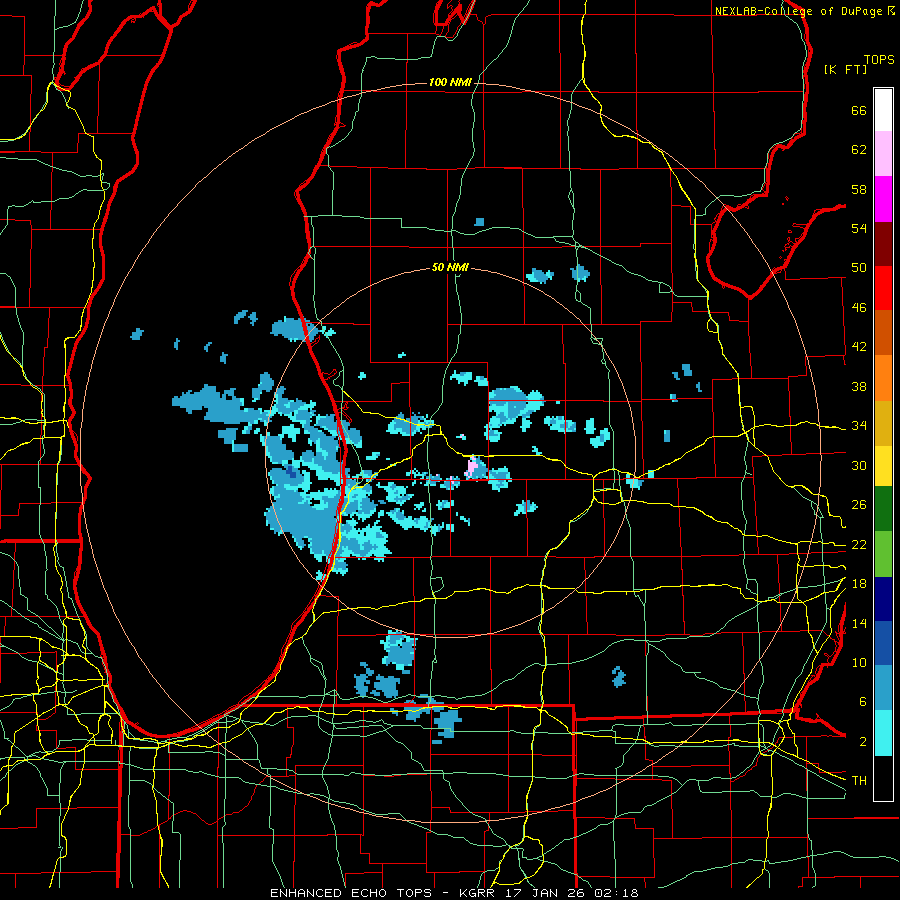
Task: Click the 'ENHANCED ECHO TOPS' caption text
Action: 351,893
